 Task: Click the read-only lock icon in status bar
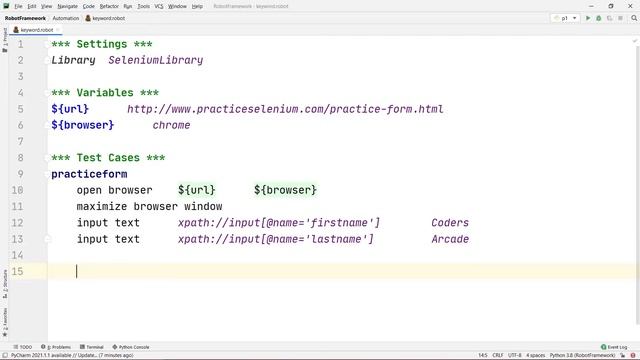point(623,356)
